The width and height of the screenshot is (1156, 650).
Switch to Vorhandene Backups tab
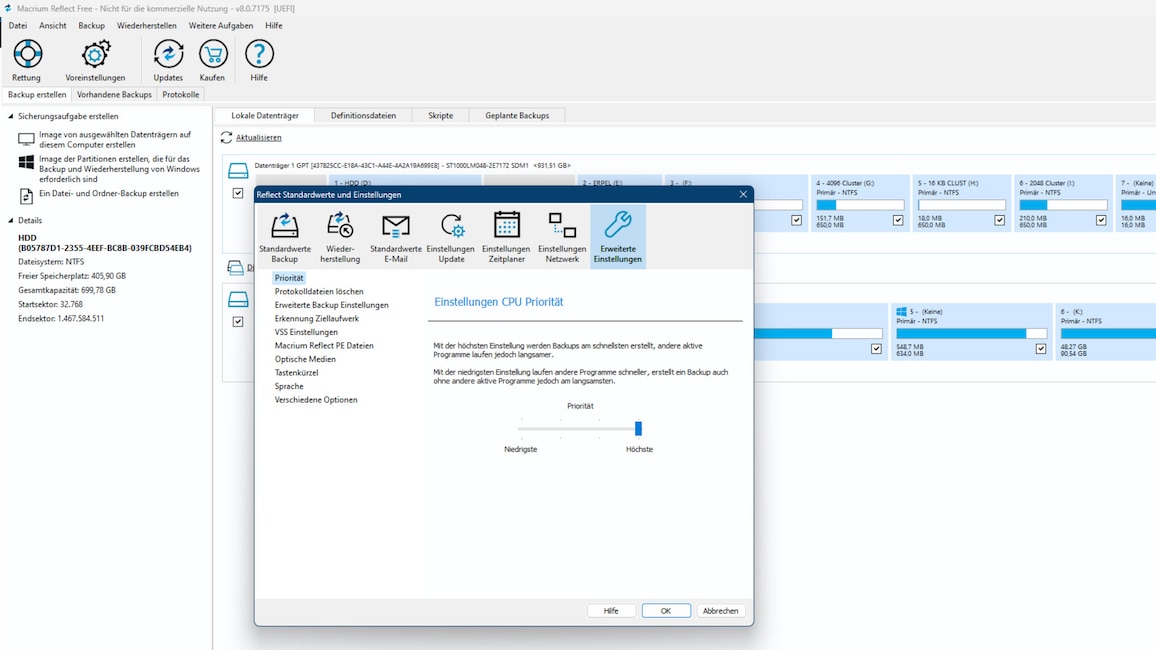114,94
